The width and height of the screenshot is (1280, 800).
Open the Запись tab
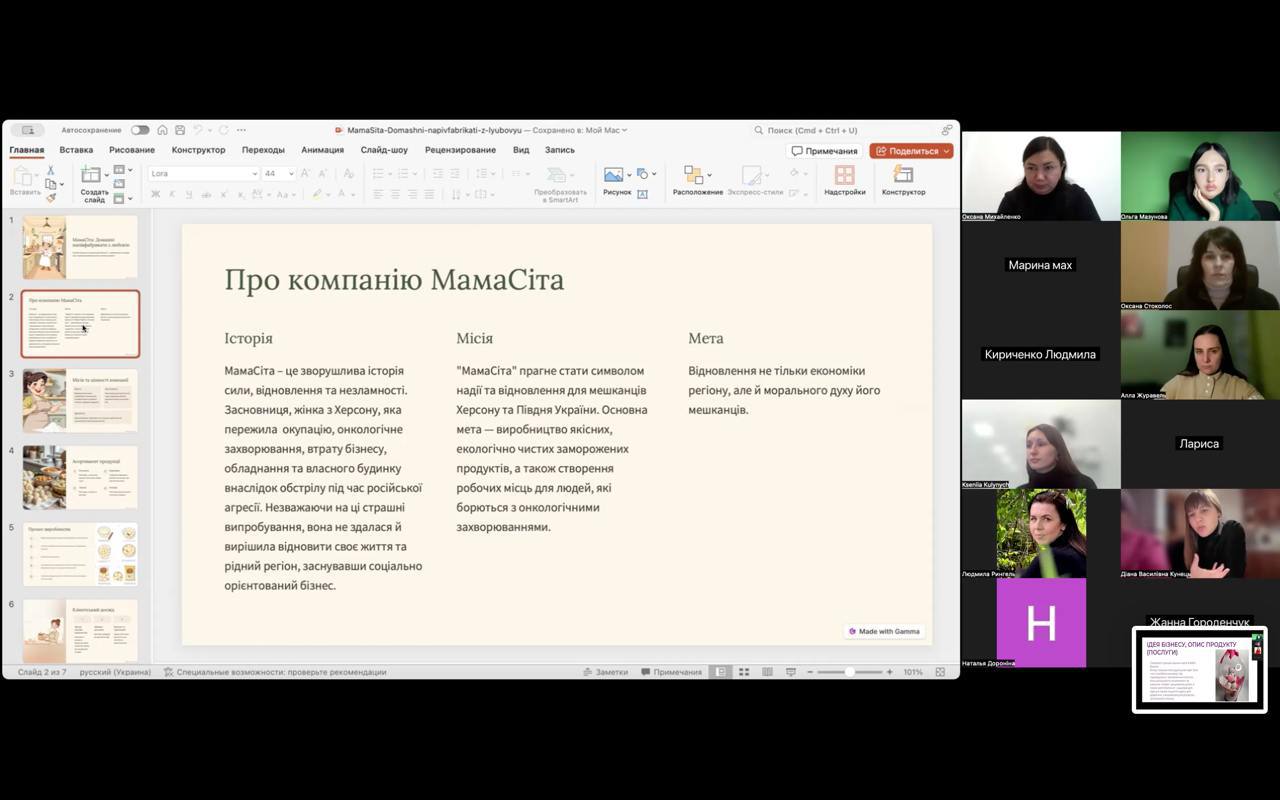coord(560,150)
